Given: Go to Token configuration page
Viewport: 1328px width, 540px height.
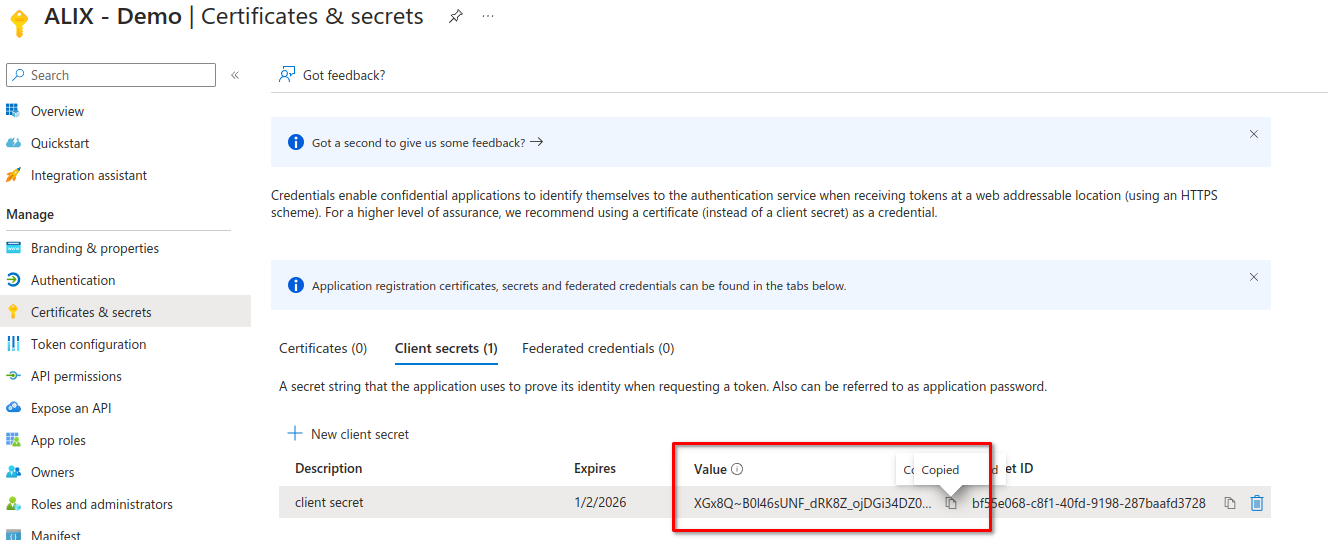Looking at the screenshot, I should 88,344.
